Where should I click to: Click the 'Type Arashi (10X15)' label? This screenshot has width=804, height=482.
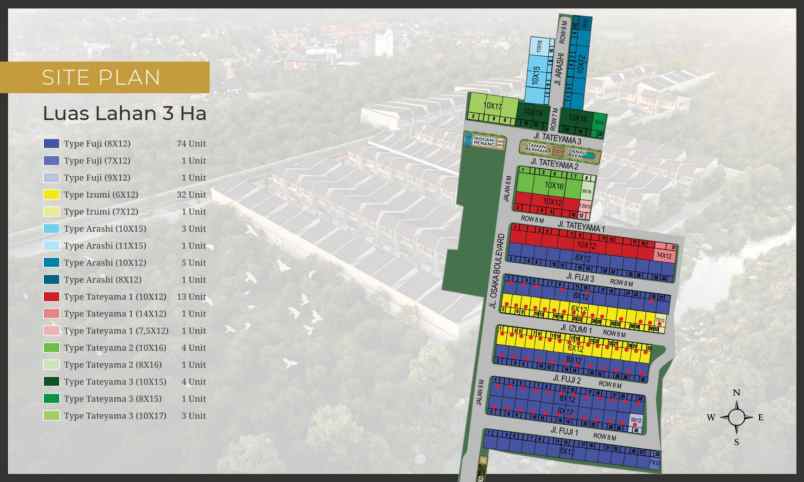[x=105, y=228]
